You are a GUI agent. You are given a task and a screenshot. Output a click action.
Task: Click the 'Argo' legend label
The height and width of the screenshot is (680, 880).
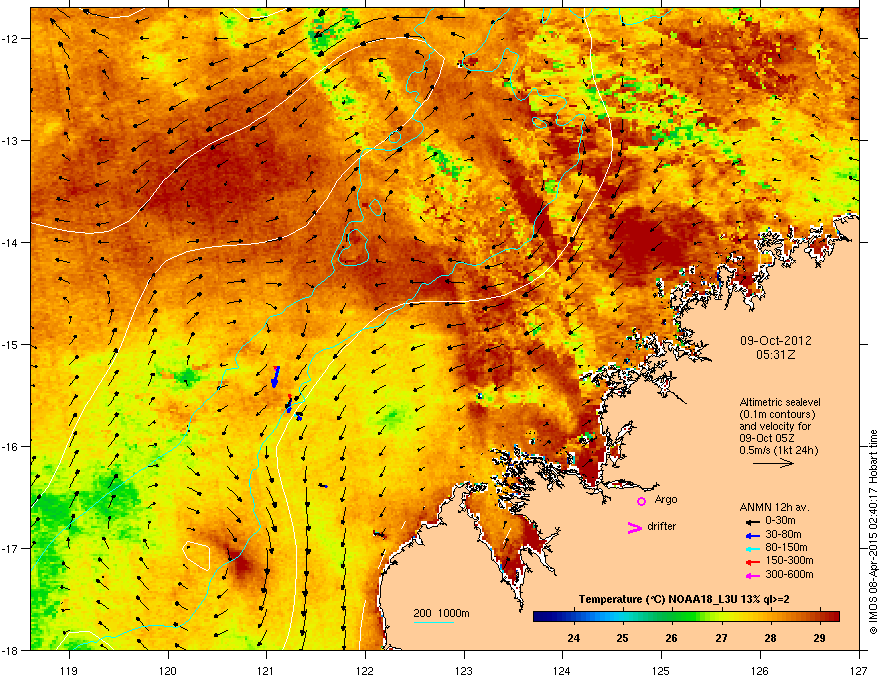pos(666,499)
